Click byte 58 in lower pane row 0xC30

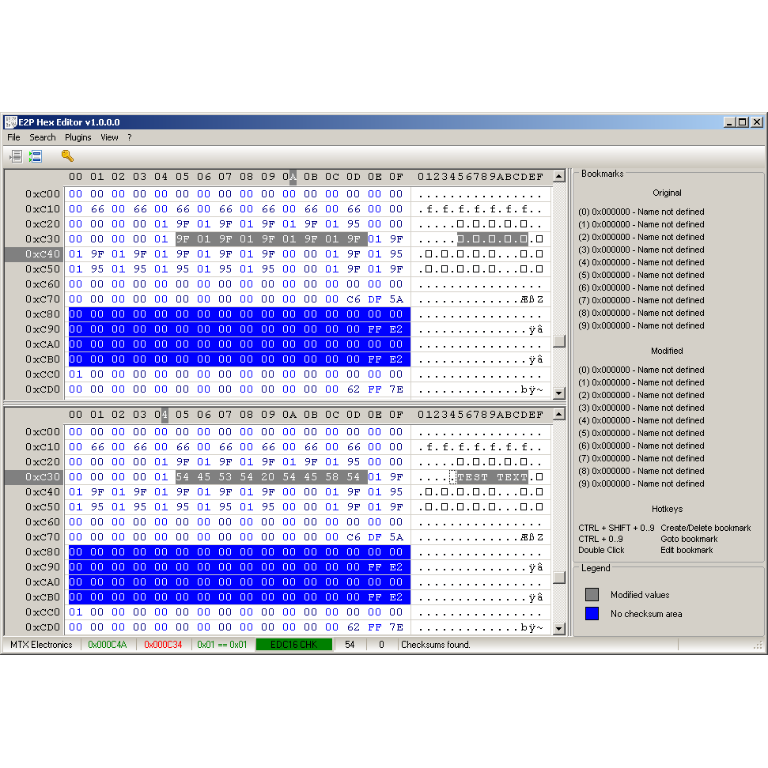[x=332, y=477]
